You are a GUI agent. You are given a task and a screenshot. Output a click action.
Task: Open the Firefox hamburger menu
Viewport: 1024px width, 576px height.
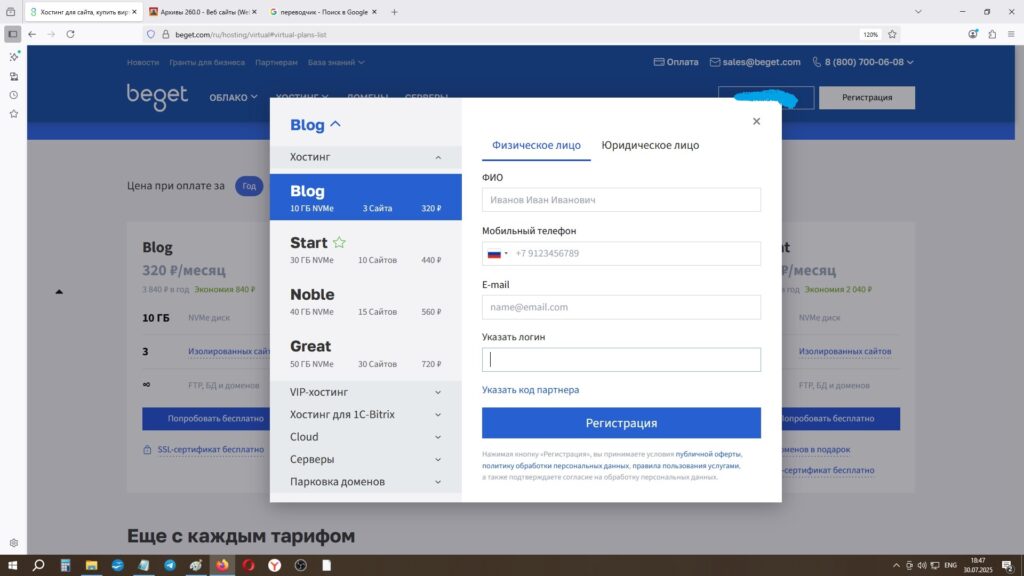tap(1011, 34)
